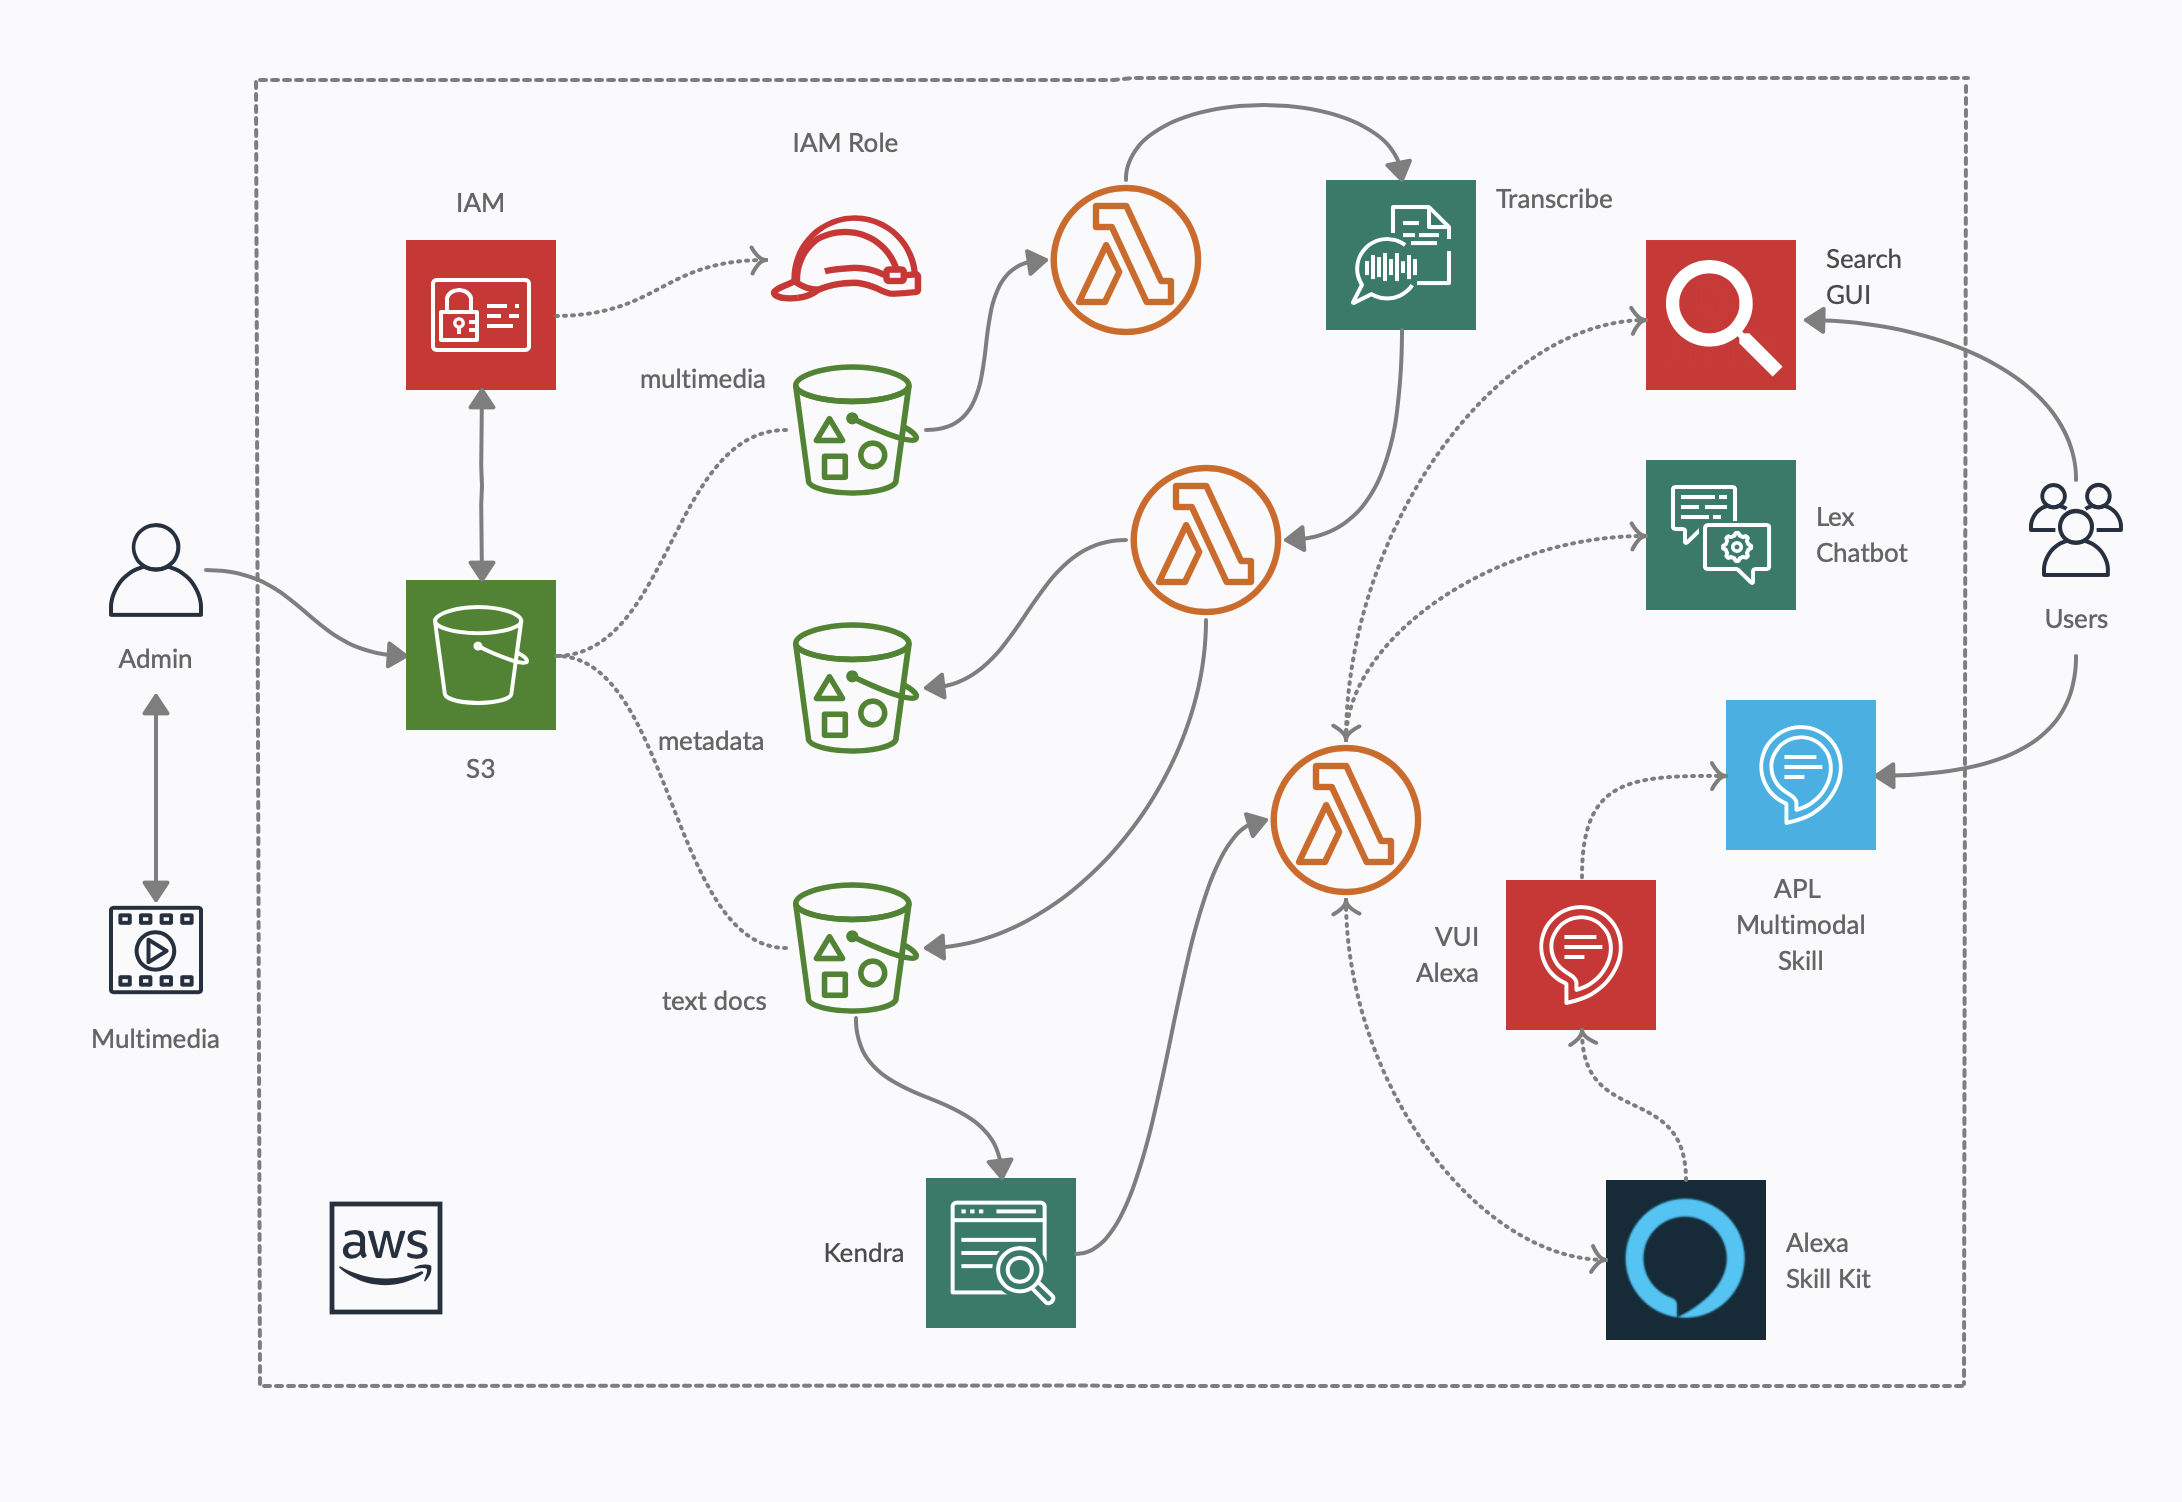Screen dimensions: 2182x1502
Task: Select the metadata bucket icon
Action: point(853,688)
